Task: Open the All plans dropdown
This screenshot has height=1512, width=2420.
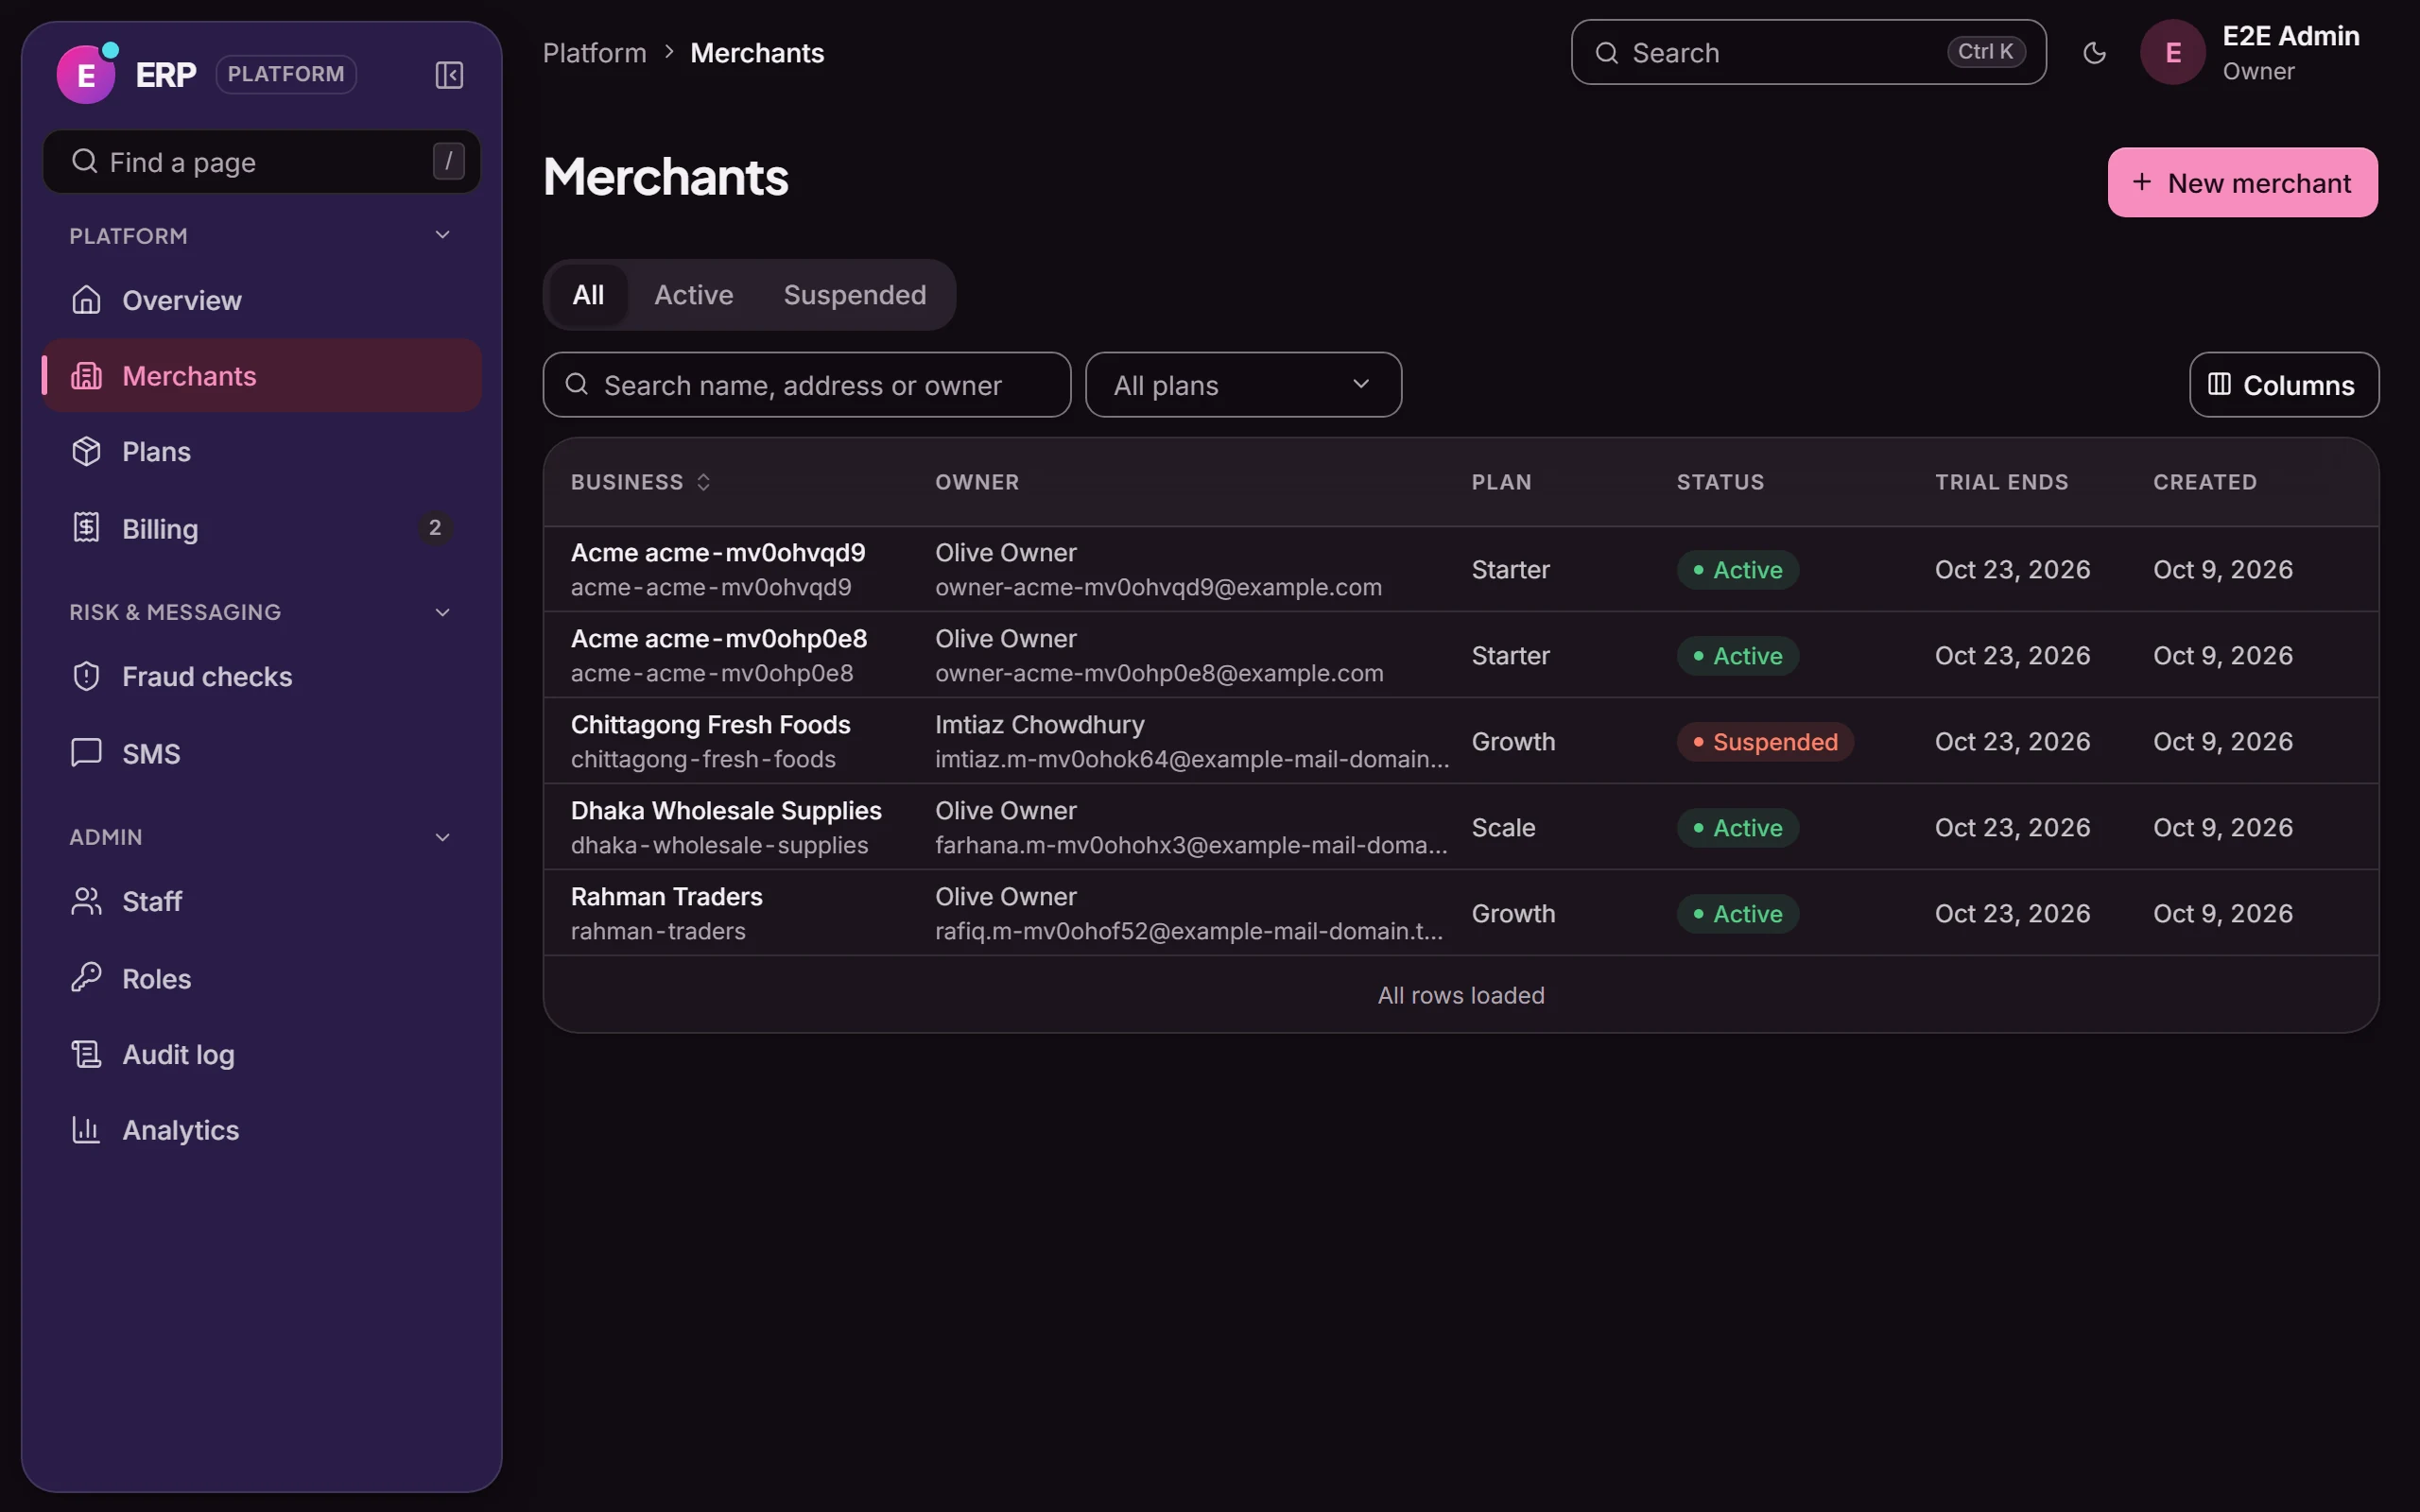Action: pyautogui.click(x=1243, y=385)
